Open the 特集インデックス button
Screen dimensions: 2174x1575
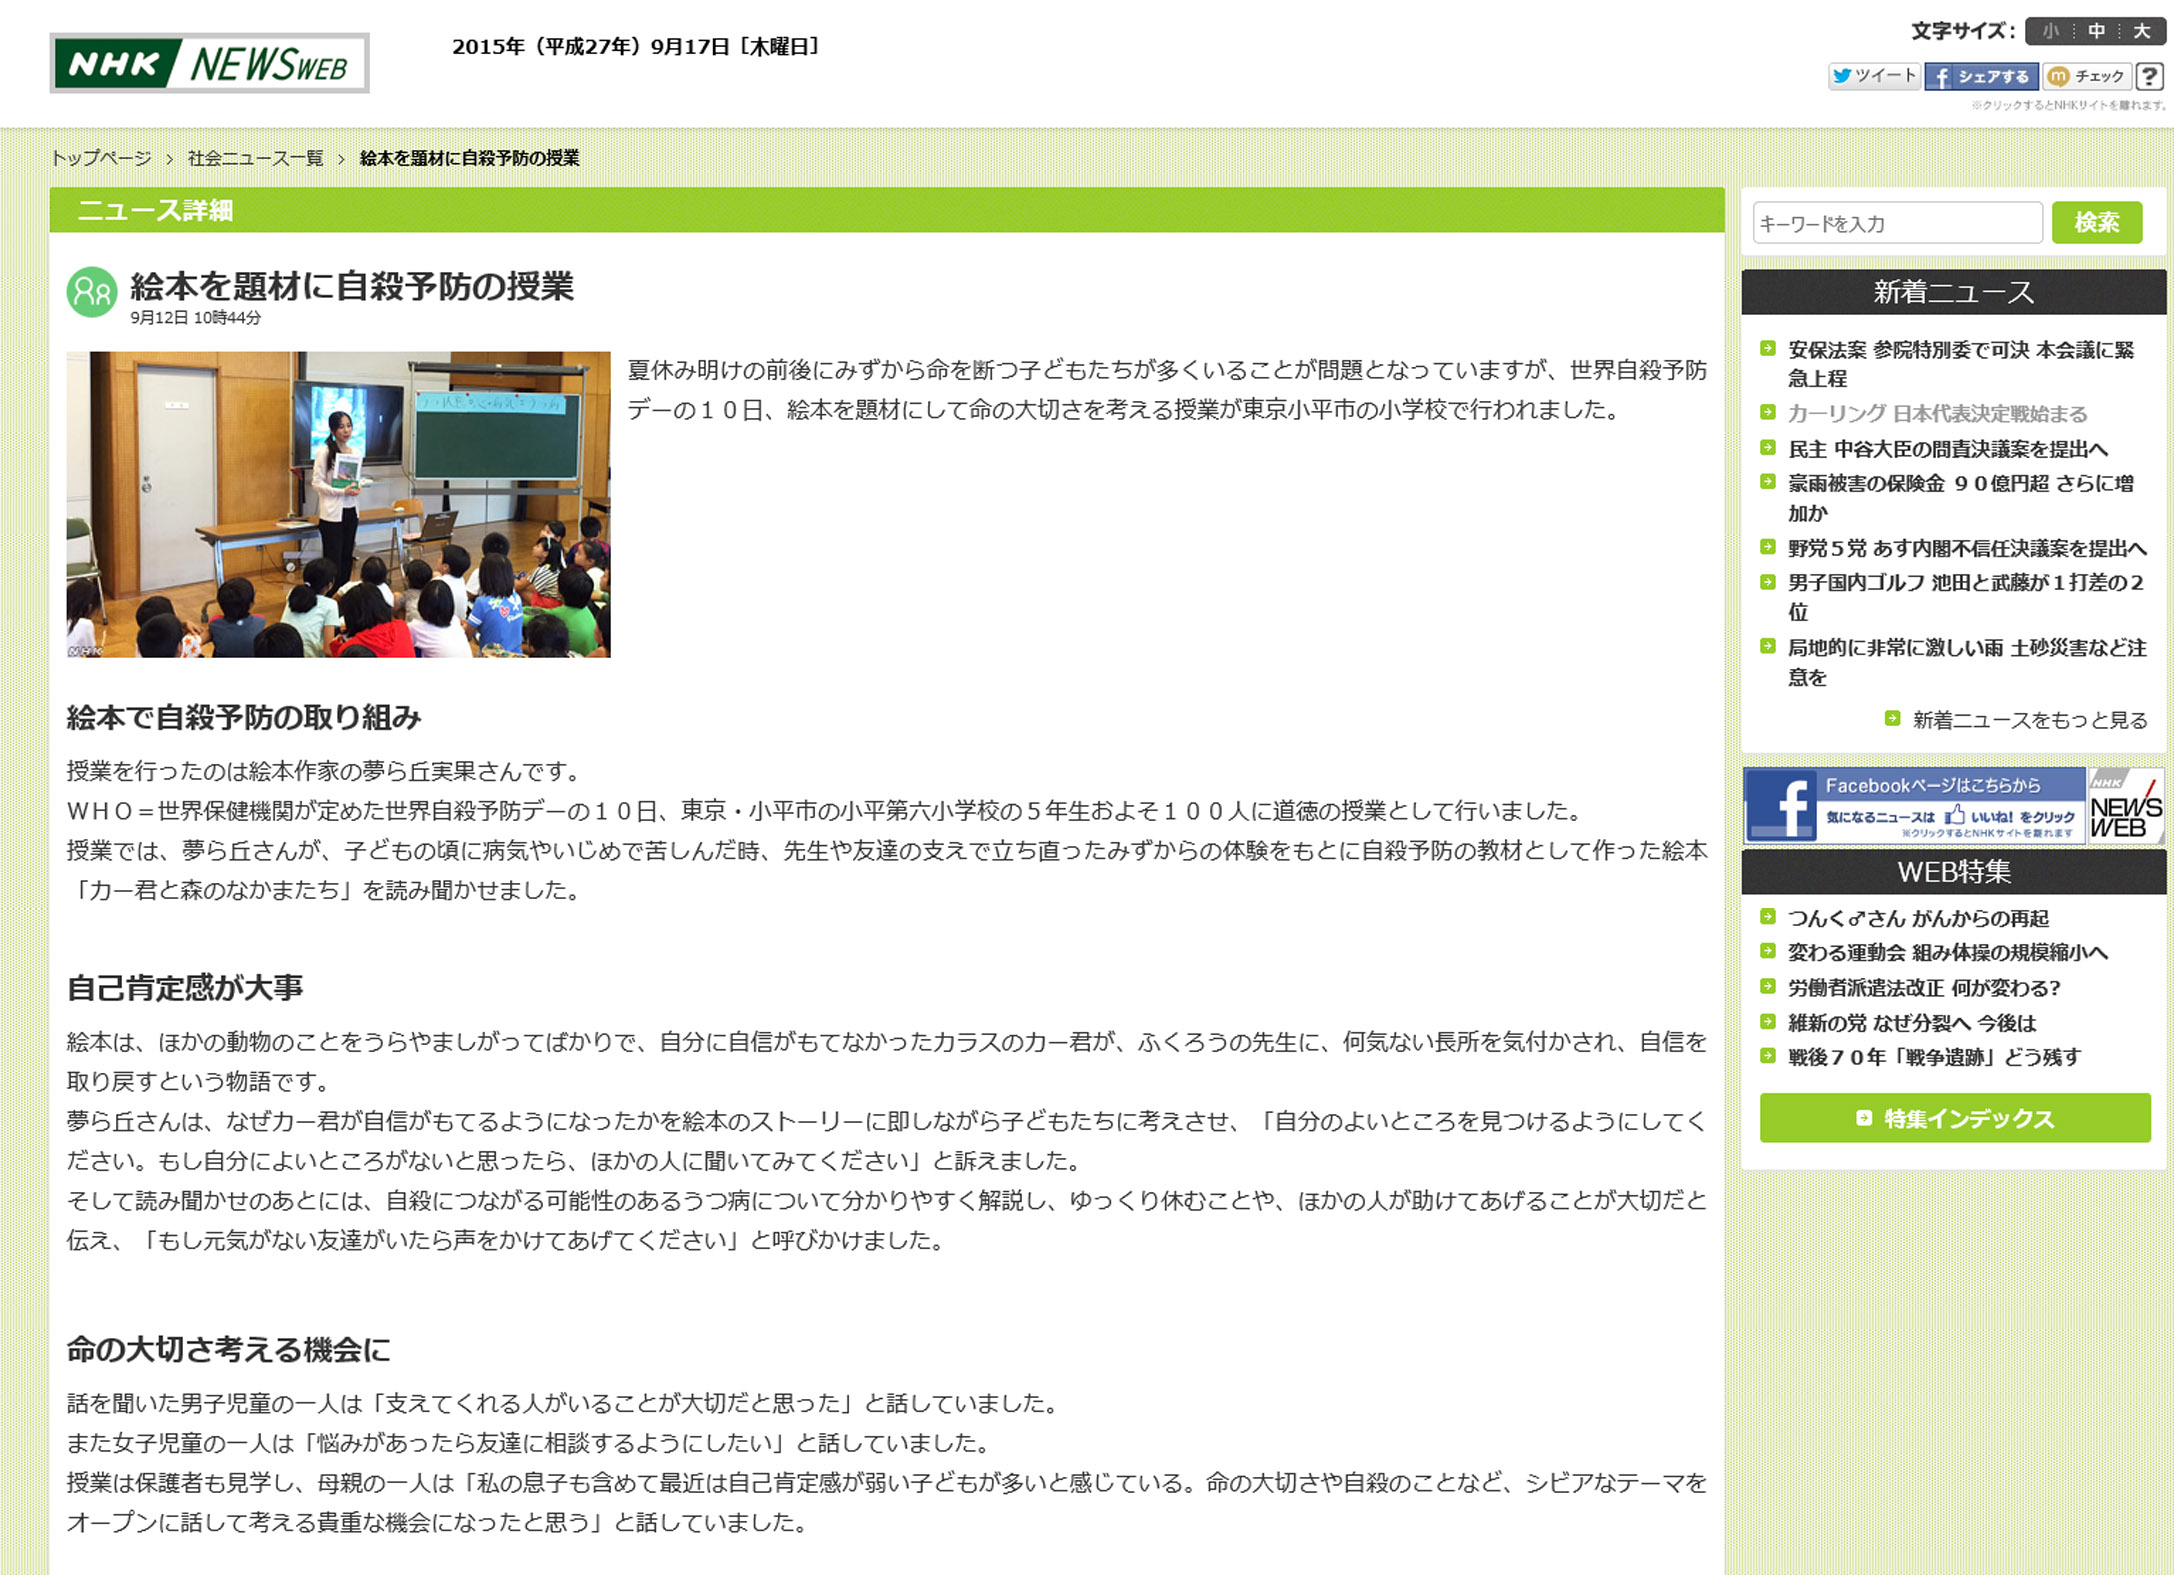[x=1955, y=1118]
